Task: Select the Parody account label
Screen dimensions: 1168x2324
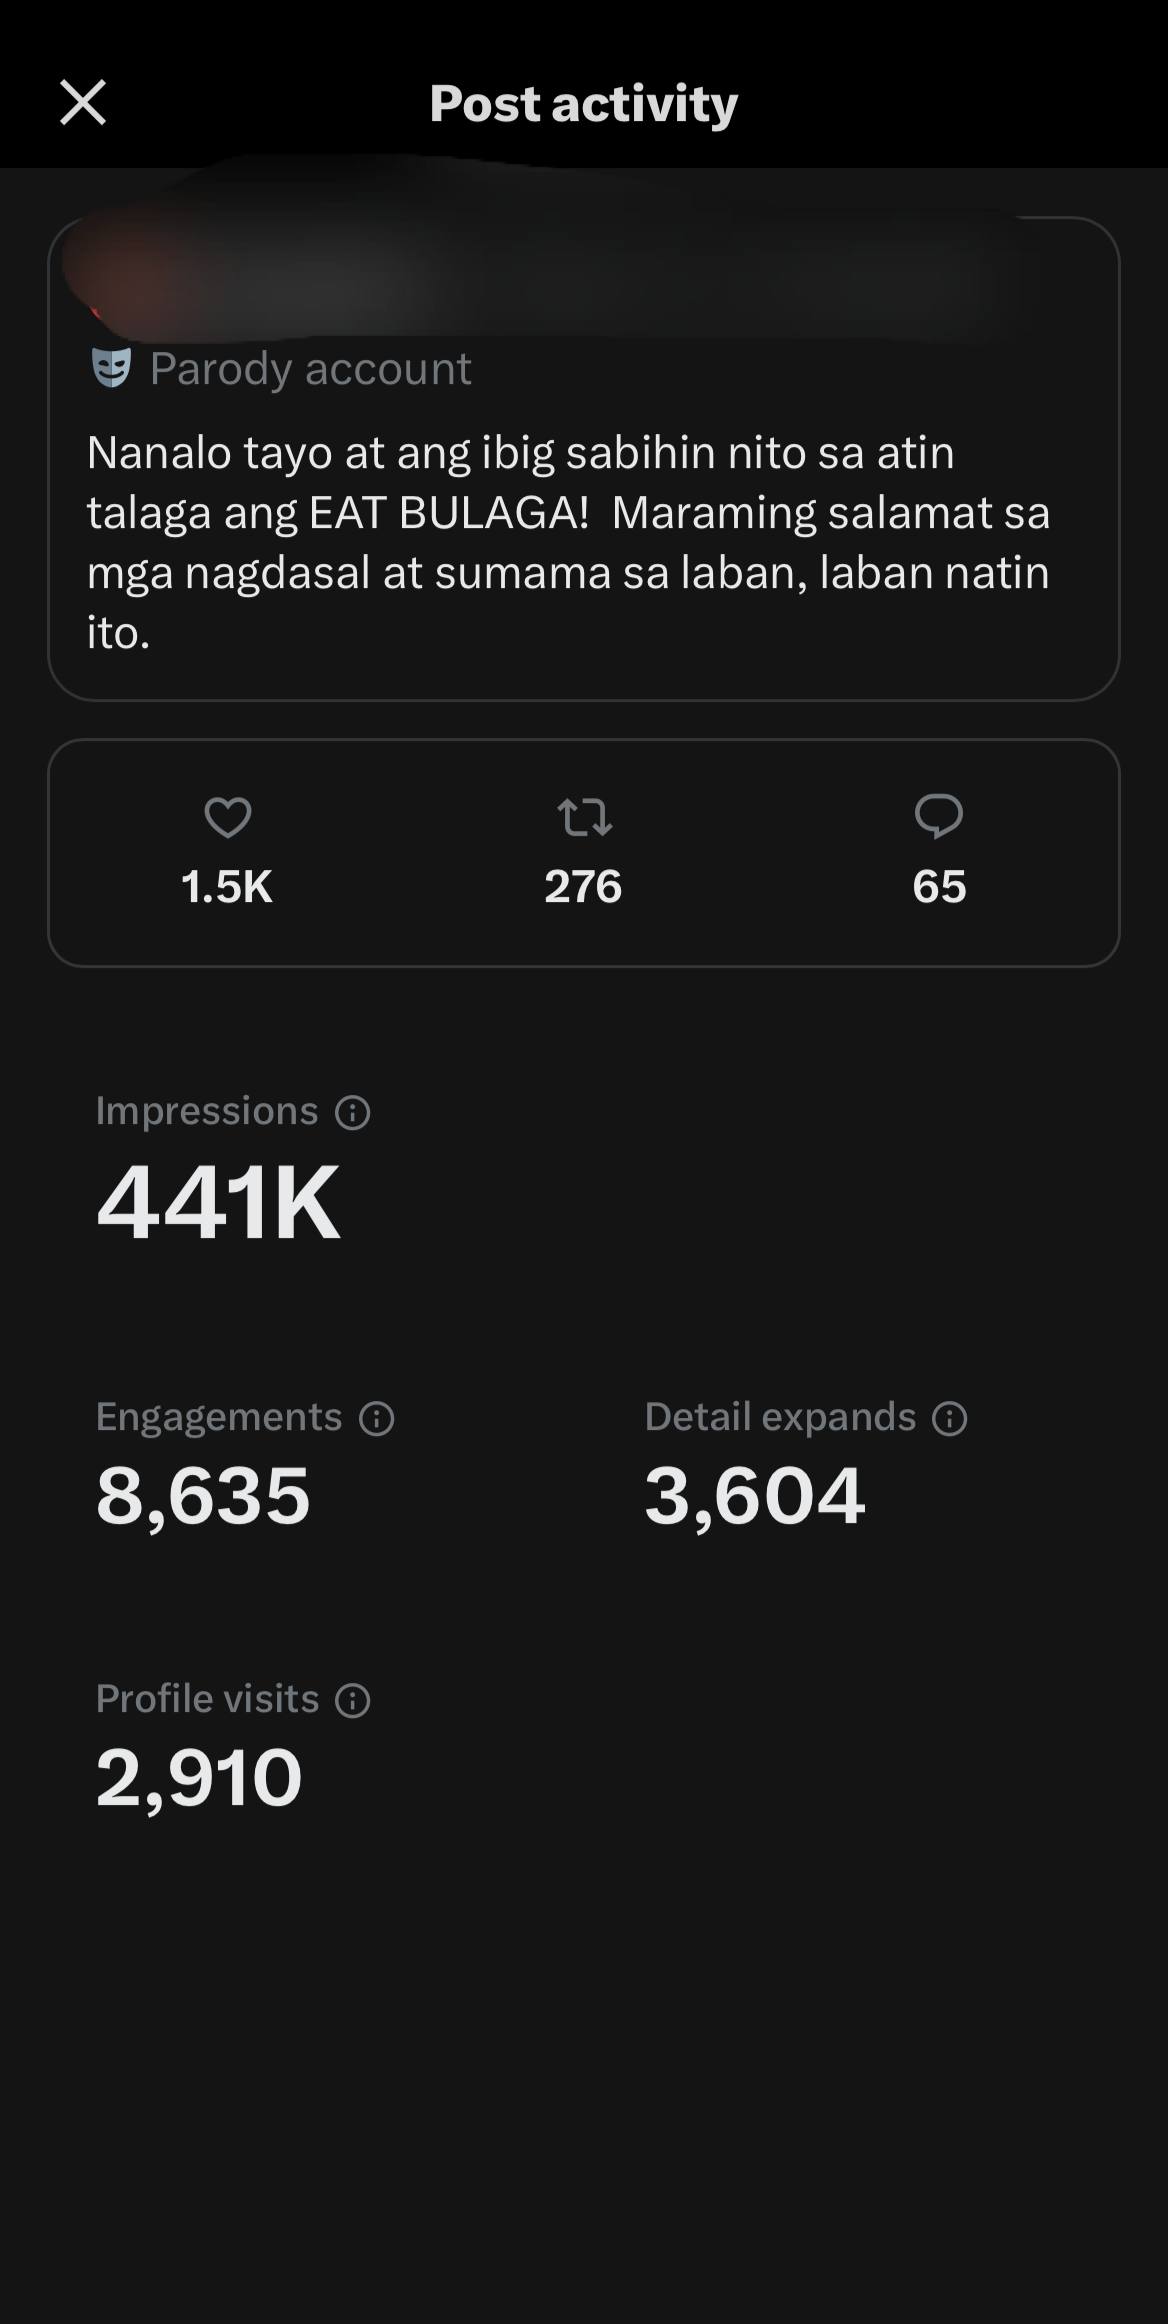Action: 310,369
